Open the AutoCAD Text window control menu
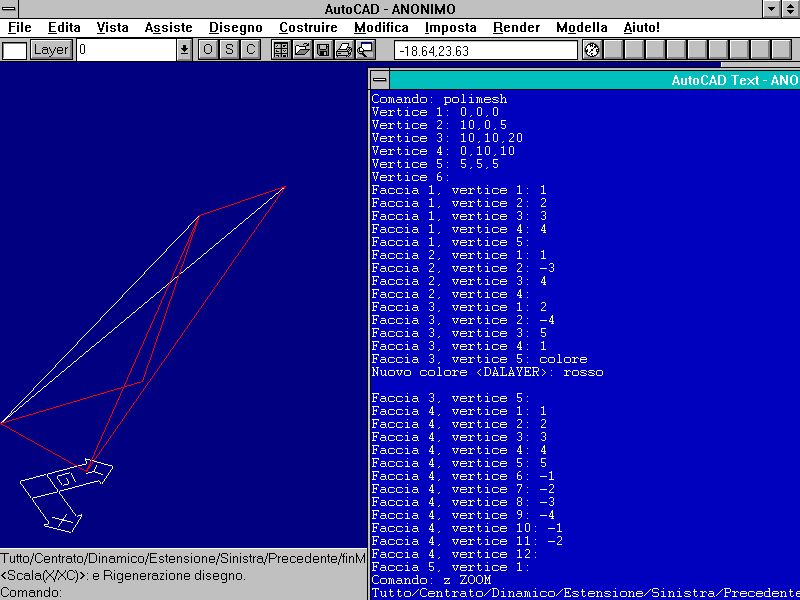 (380, 80)
